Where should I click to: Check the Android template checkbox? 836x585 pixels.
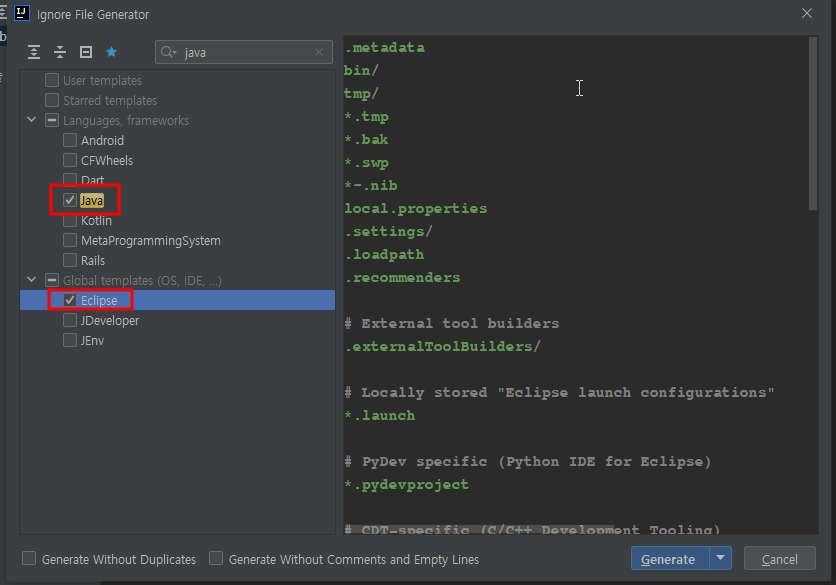pyautogui.click(x=70, y=140)
